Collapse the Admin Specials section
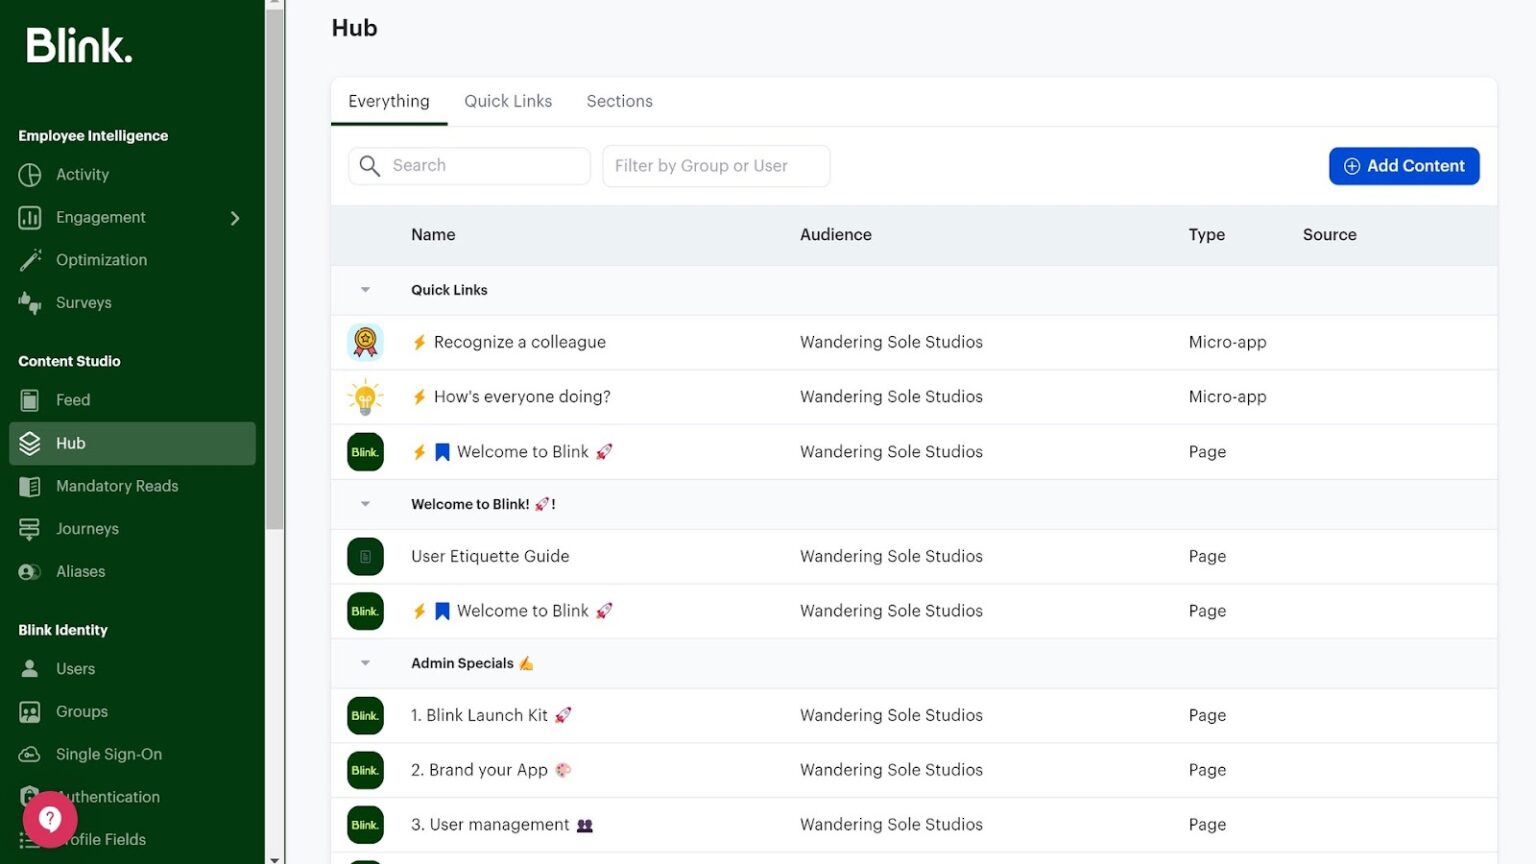The height and width of the screenshot is (864, 1536). [x=365, y=663]
